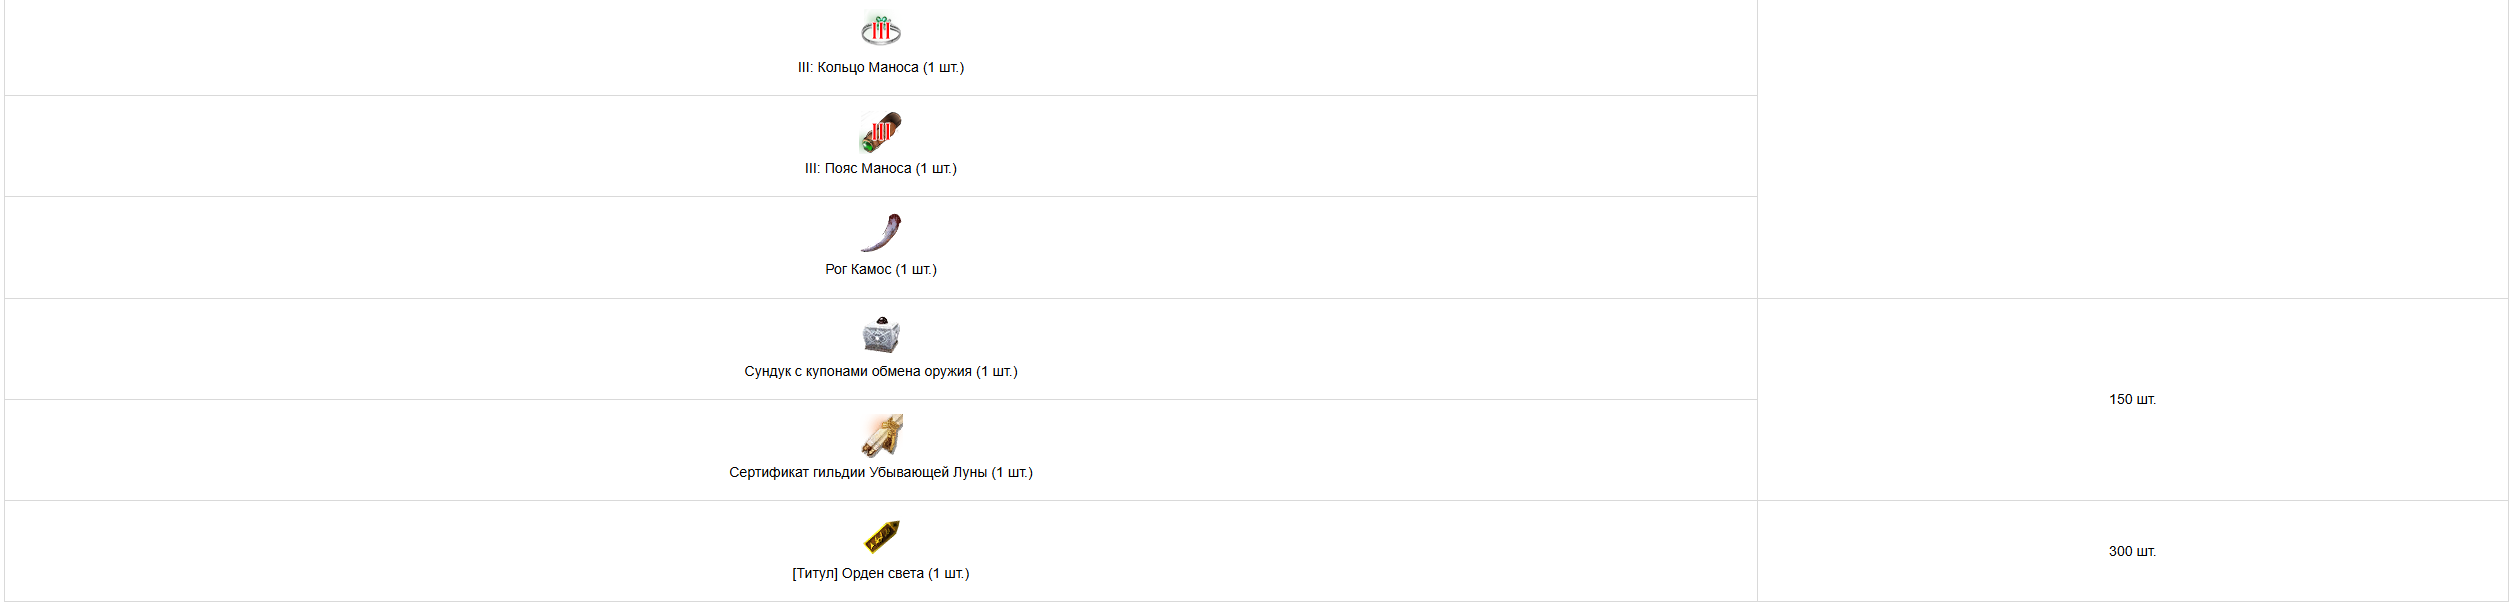Click the Пояс Маноса belt icon
The height and width of the screenshot is (605, 2513).
pos(881,132)
